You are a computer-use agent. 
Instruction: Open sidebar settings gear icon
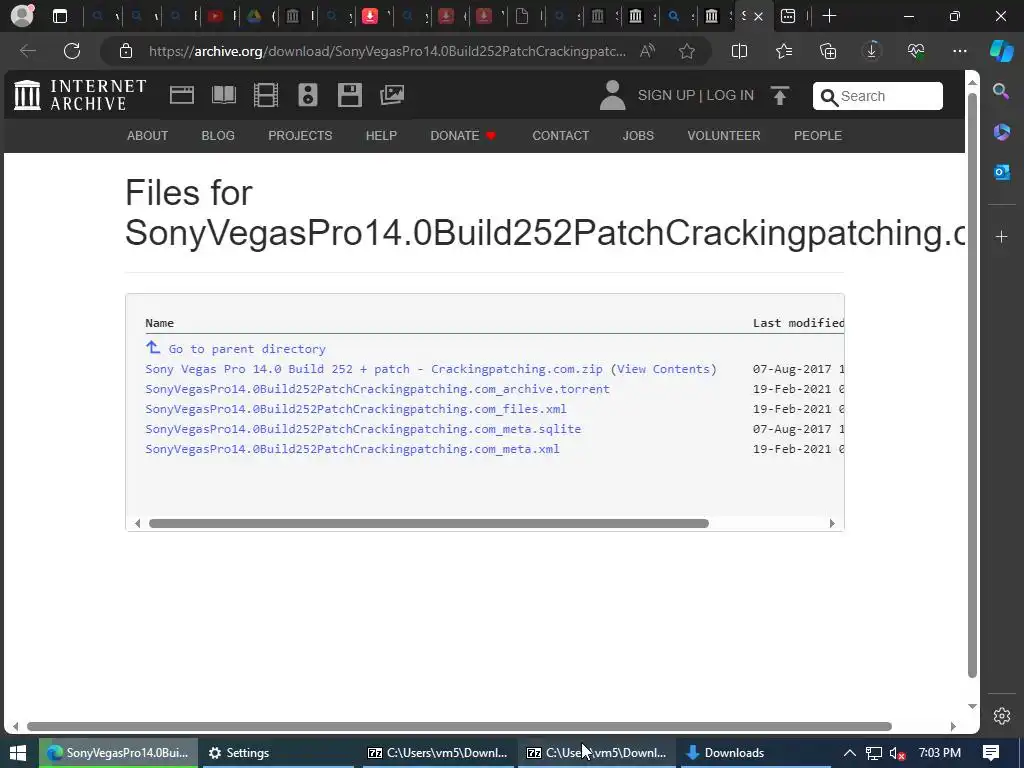click(x=1002, y=716)
